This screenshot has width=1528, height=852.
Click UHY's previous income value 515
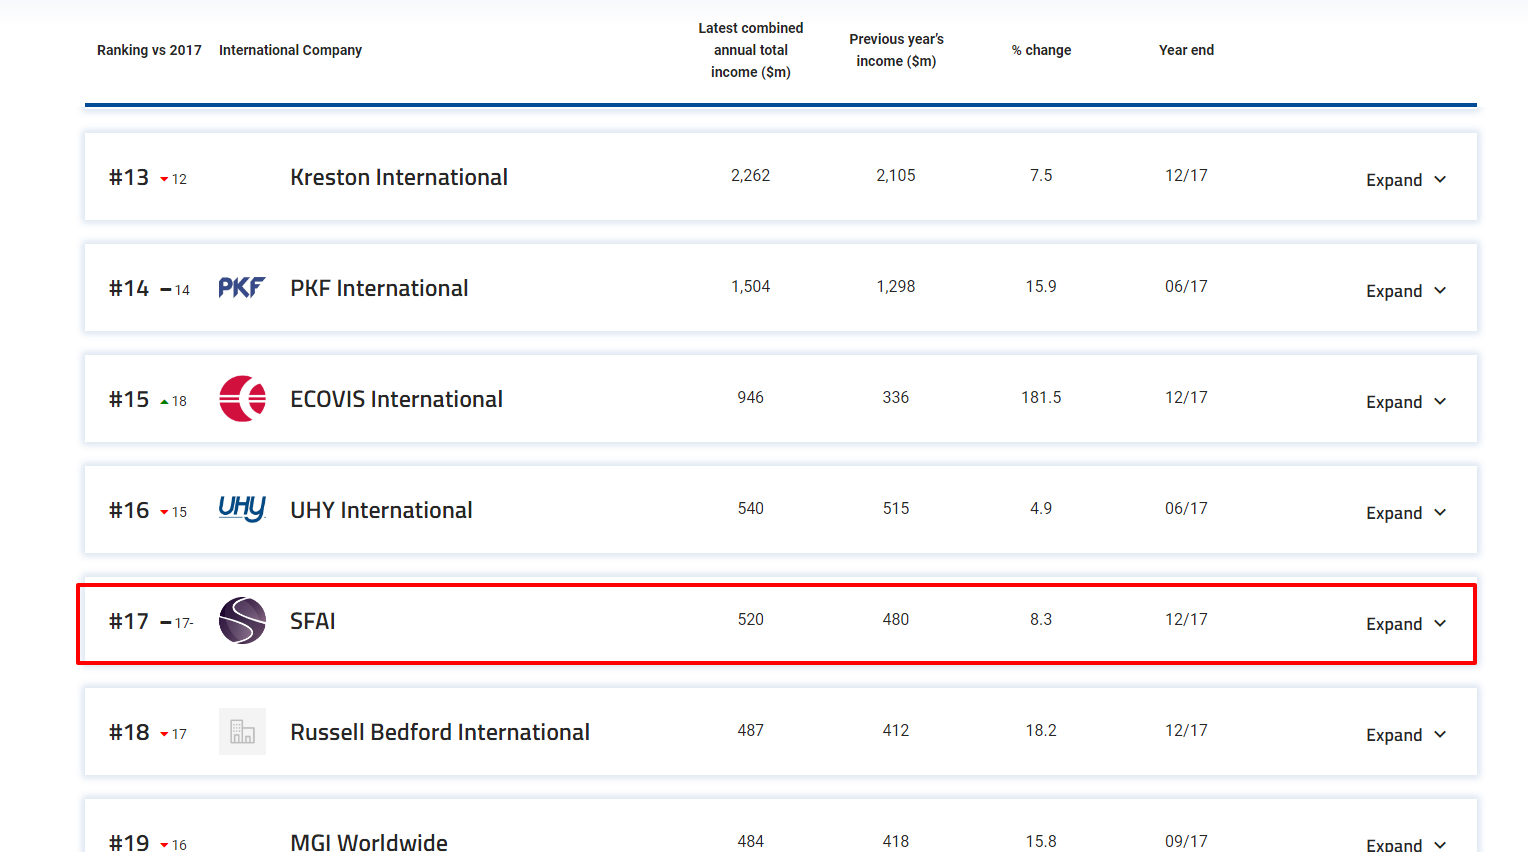pos(896,509)
